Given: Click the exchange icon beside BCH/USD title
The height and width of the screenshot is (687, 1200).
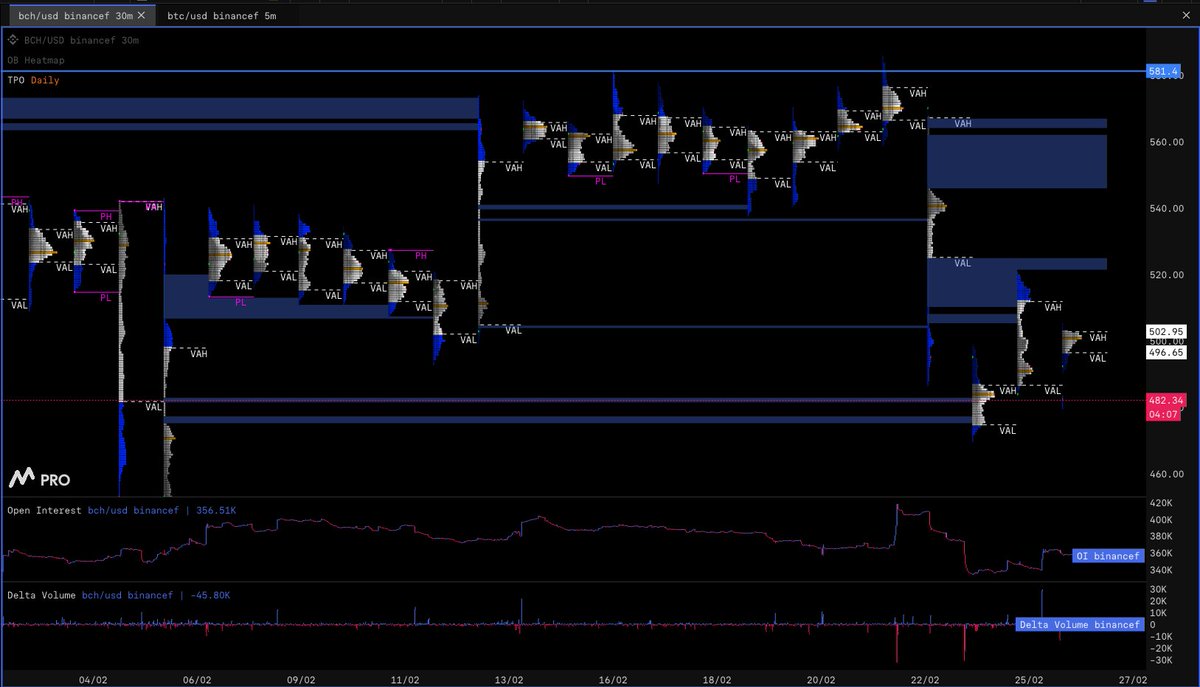Looking at the screenshot, I should pyautogui.click(x=13, y=40).
